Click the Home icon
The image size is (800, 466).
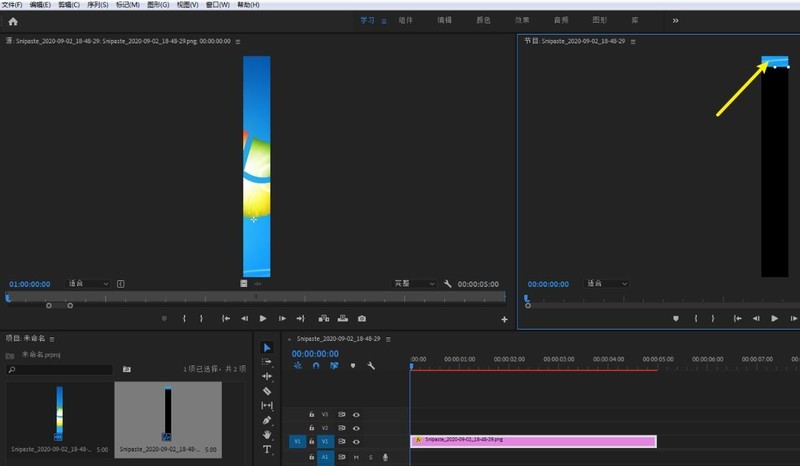13,21
